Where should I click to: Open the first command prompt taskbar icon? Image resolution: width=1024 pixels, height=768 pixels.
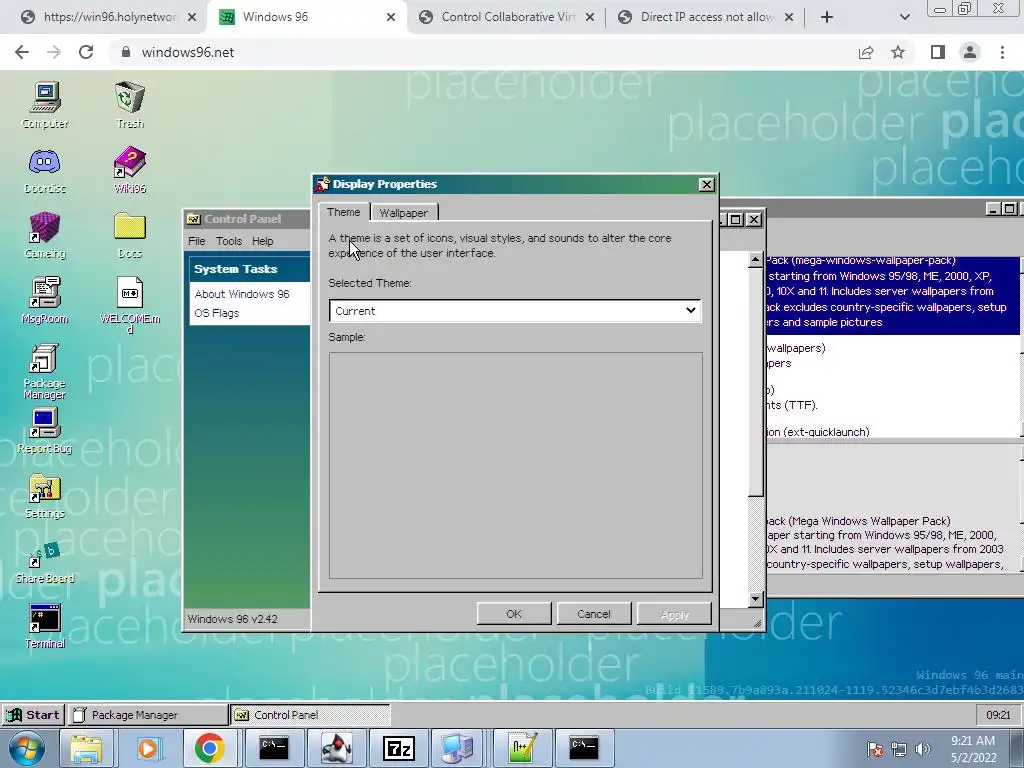pyautogui.click(x=274, y=748)
